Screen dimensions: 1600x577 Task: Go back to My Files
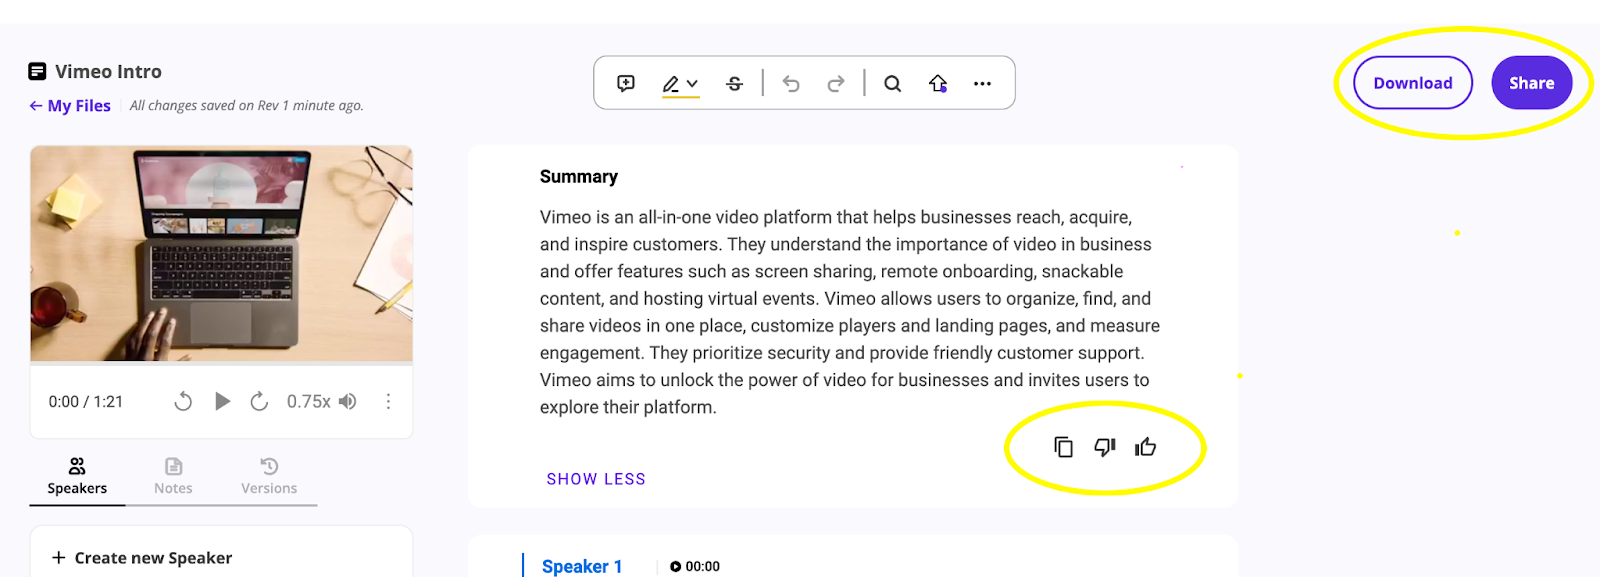pyautogui.click(x=70, y=106)
